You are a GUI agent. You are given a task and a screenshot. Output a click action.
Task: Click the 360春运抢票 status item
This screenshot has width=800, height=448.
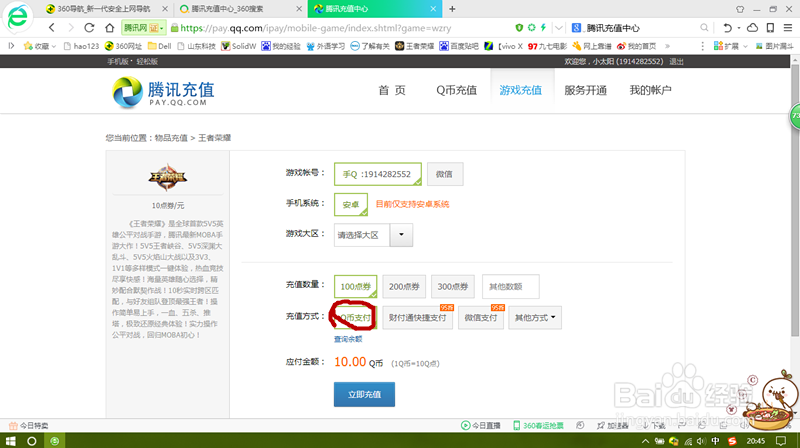tap(538, 426)
